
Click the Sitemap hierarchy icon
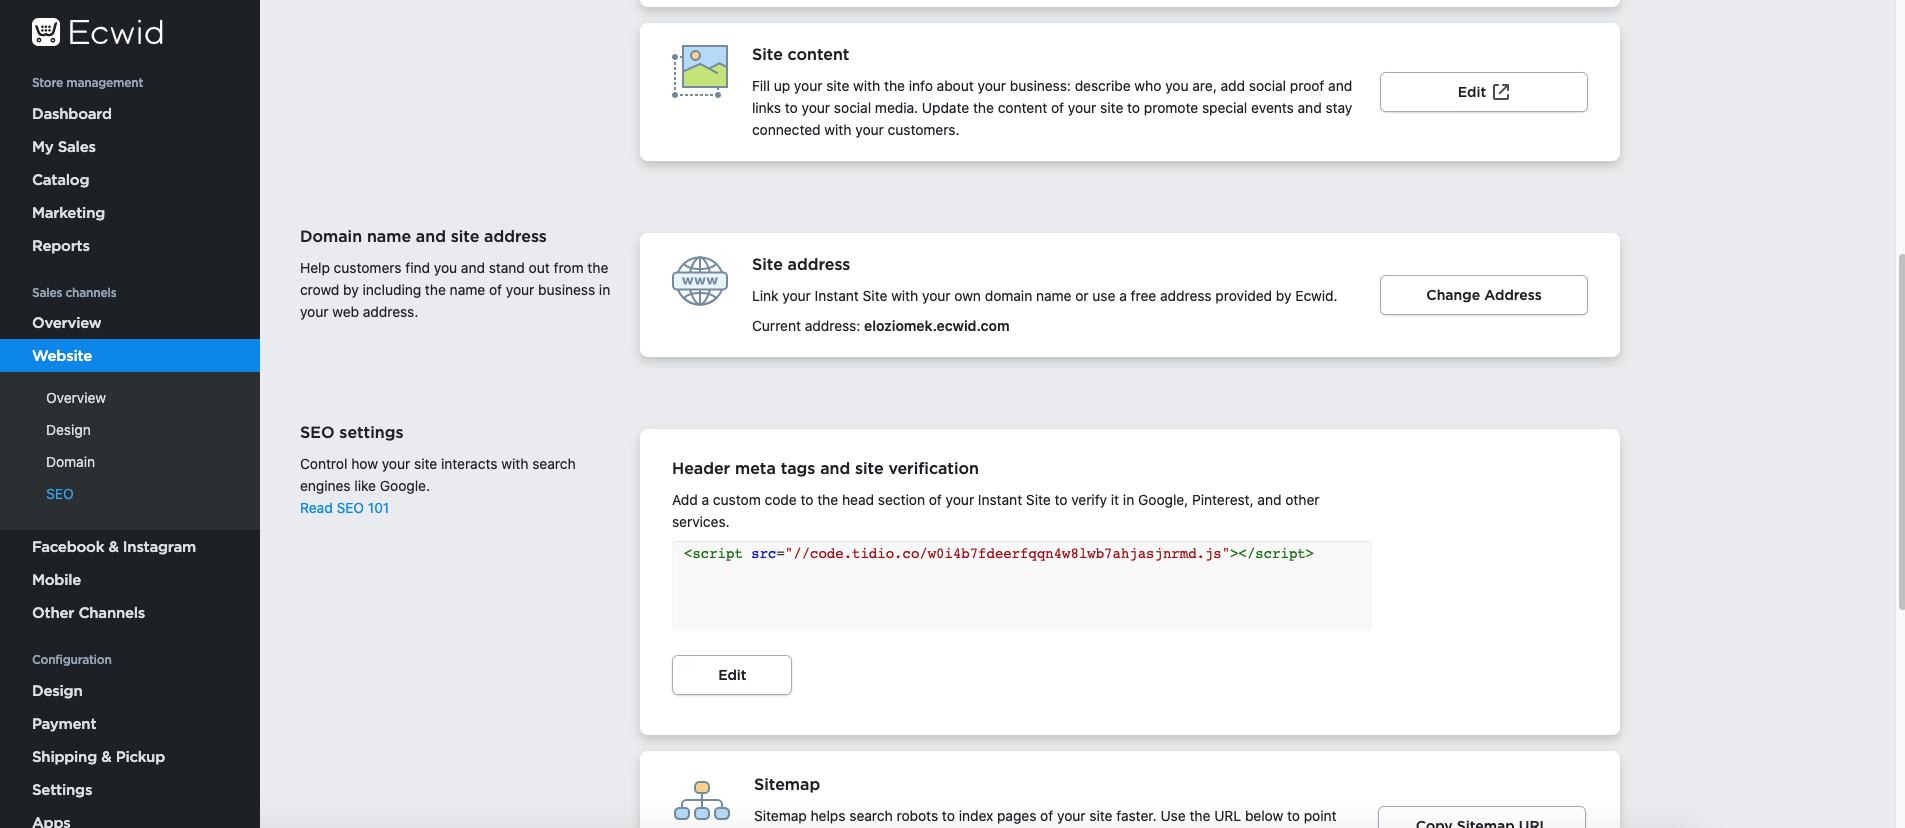pyautogui.click(x=702, y=801)
